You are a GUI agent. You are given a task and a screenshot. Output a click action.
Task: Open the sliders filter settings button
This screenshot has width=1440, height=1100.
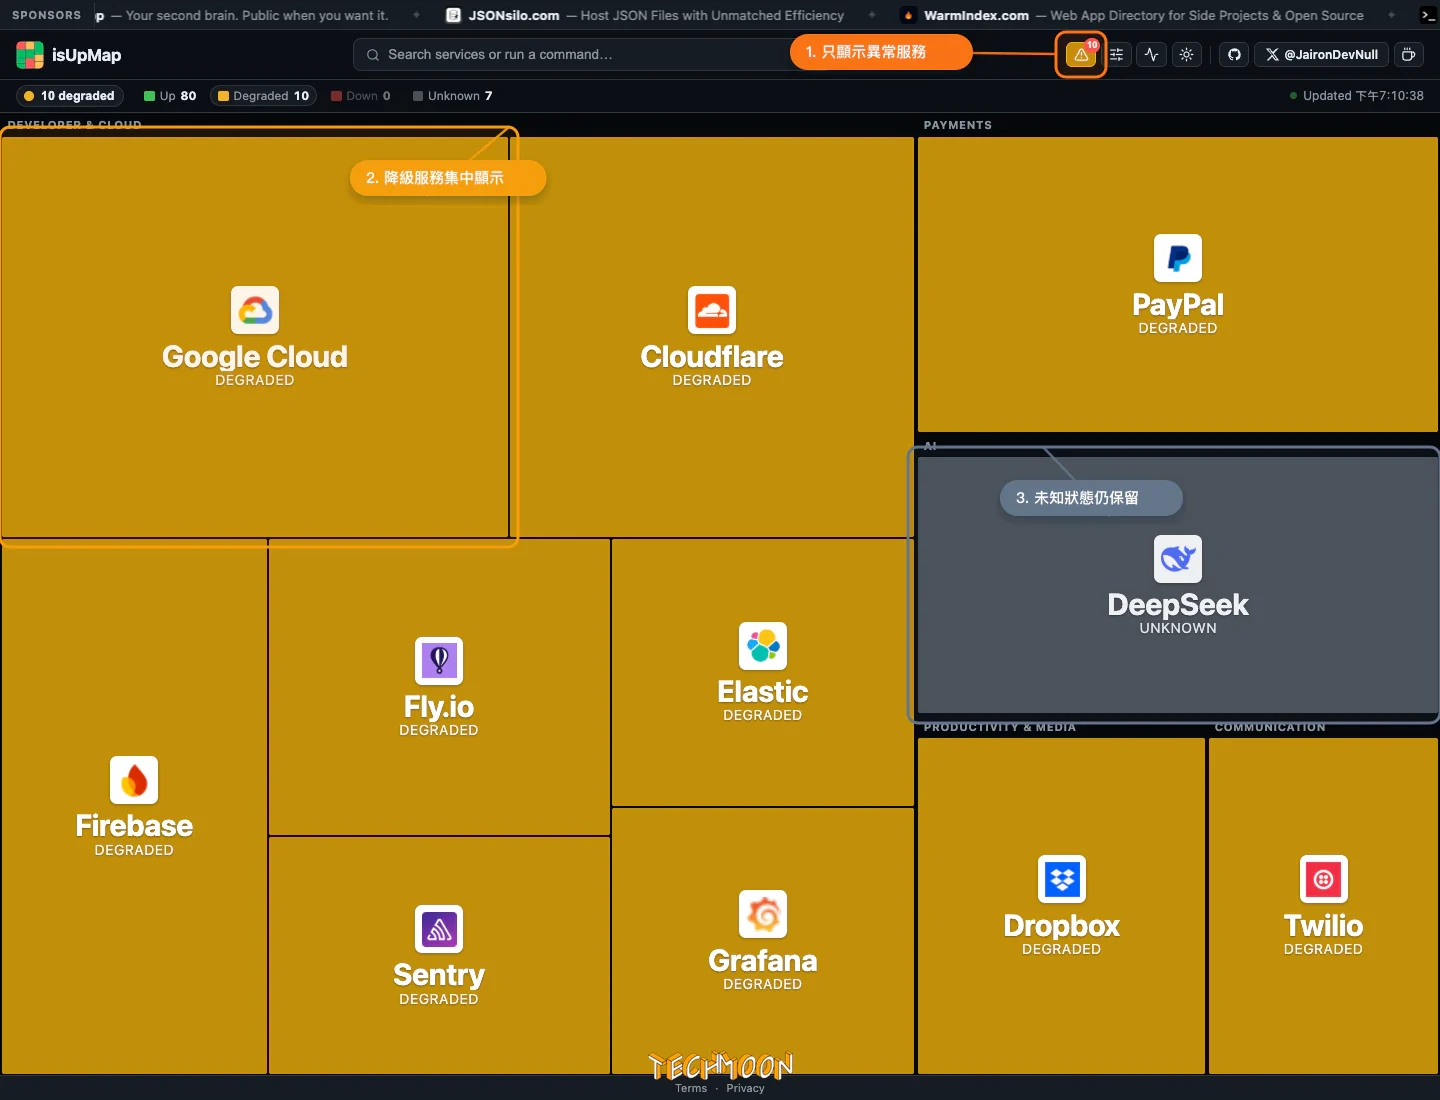click(1117, 55)
